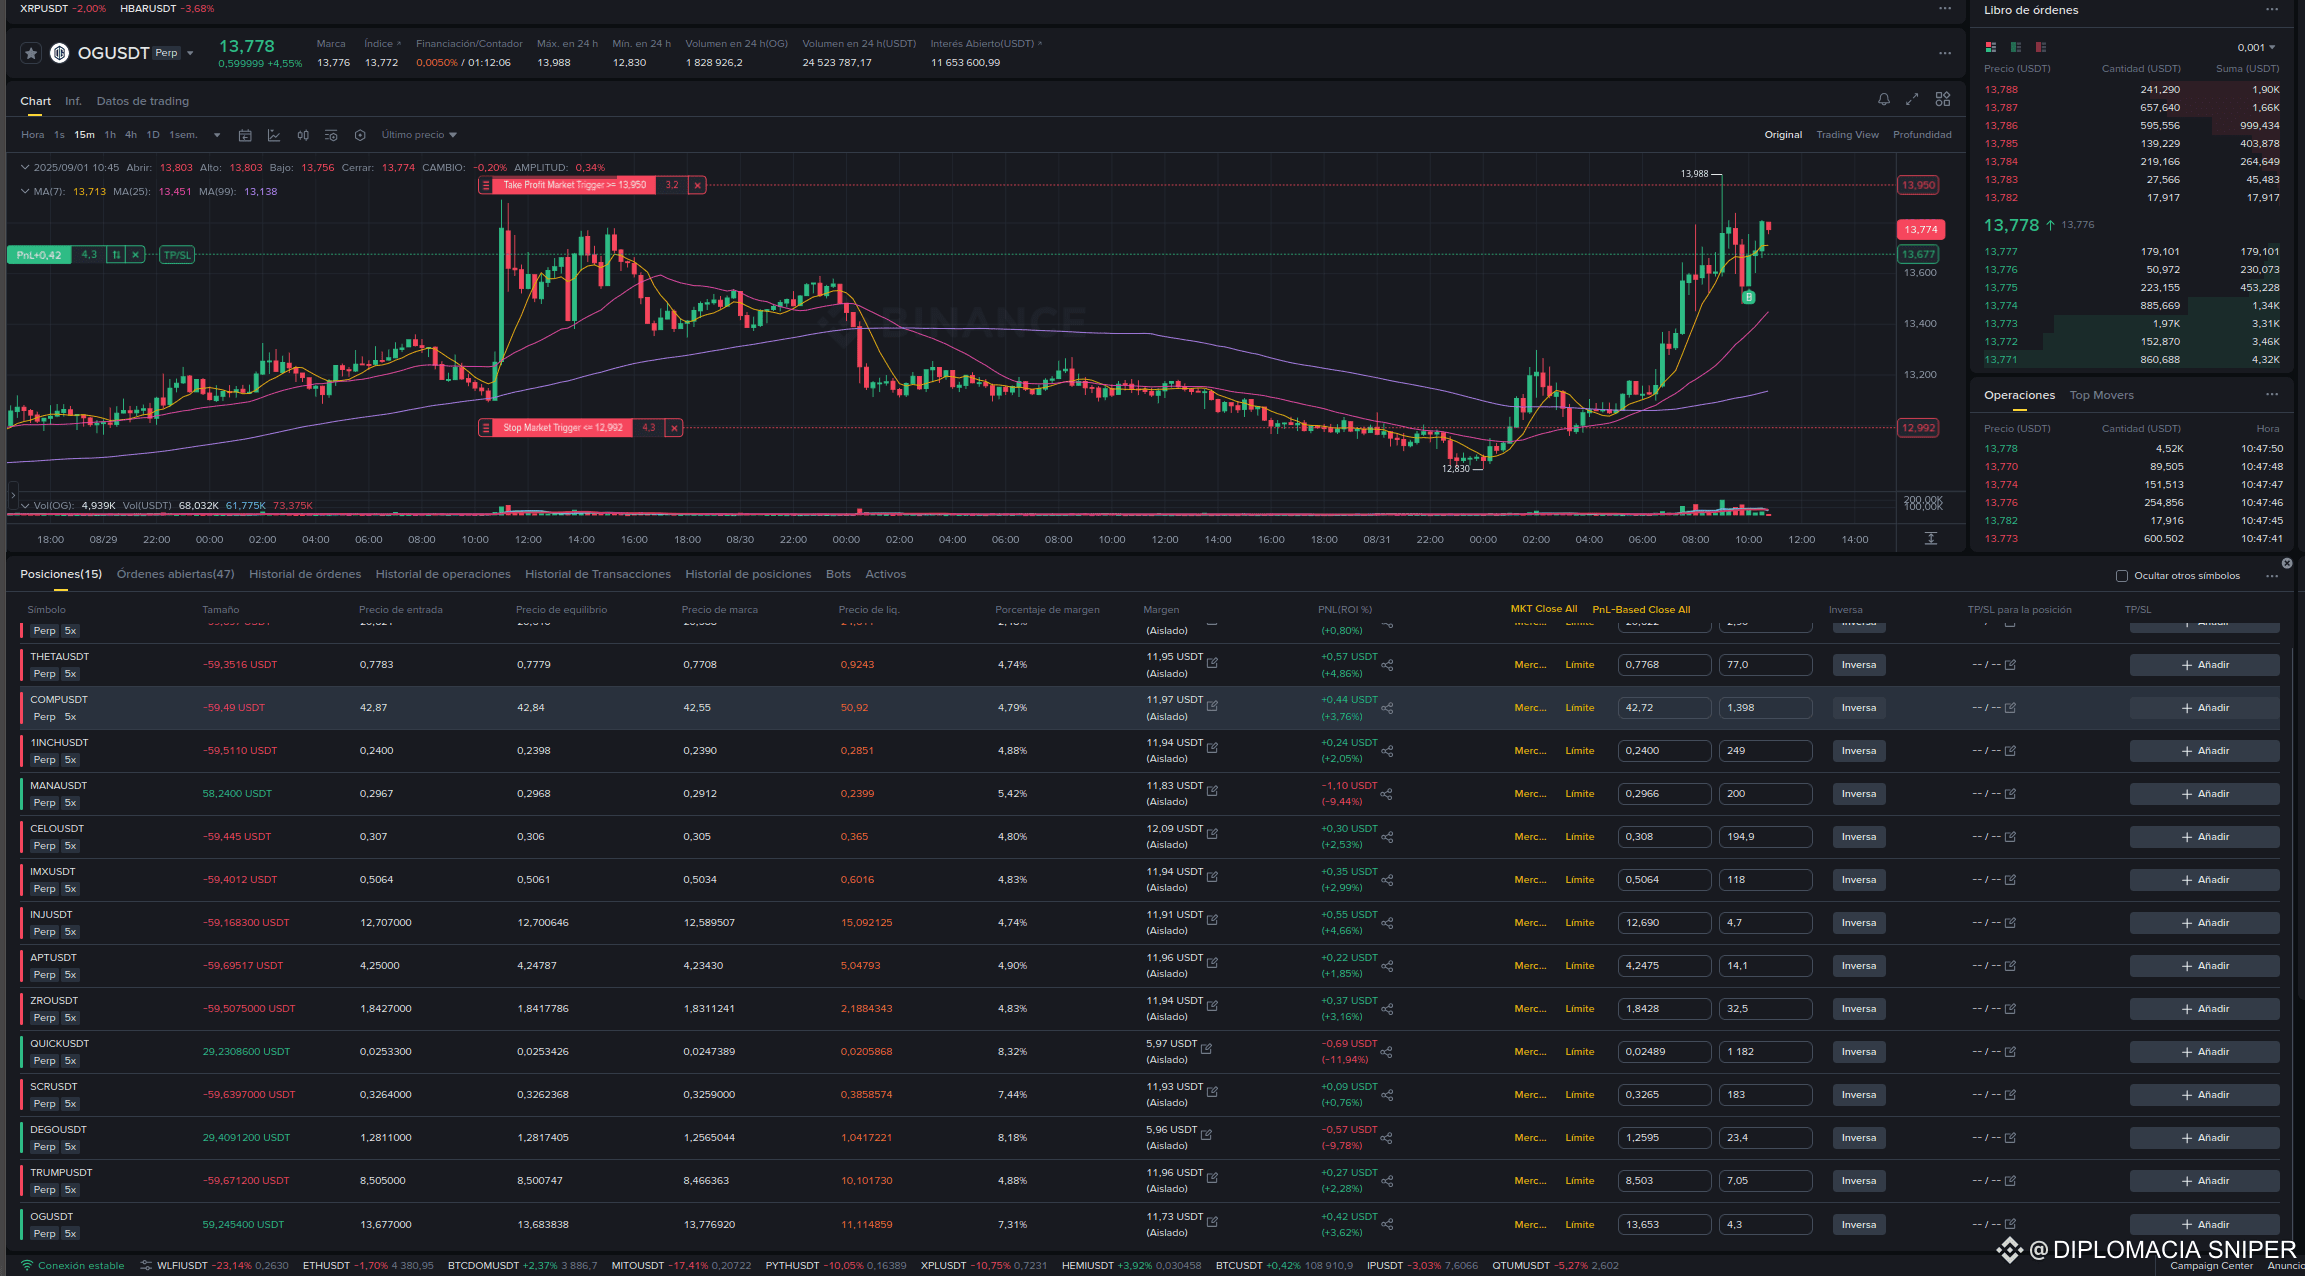Image resolution: width=2305 pixels, height=1276 pixels.
Task: Collapse the OHLC info line chevron
Action: pos(25,168)
